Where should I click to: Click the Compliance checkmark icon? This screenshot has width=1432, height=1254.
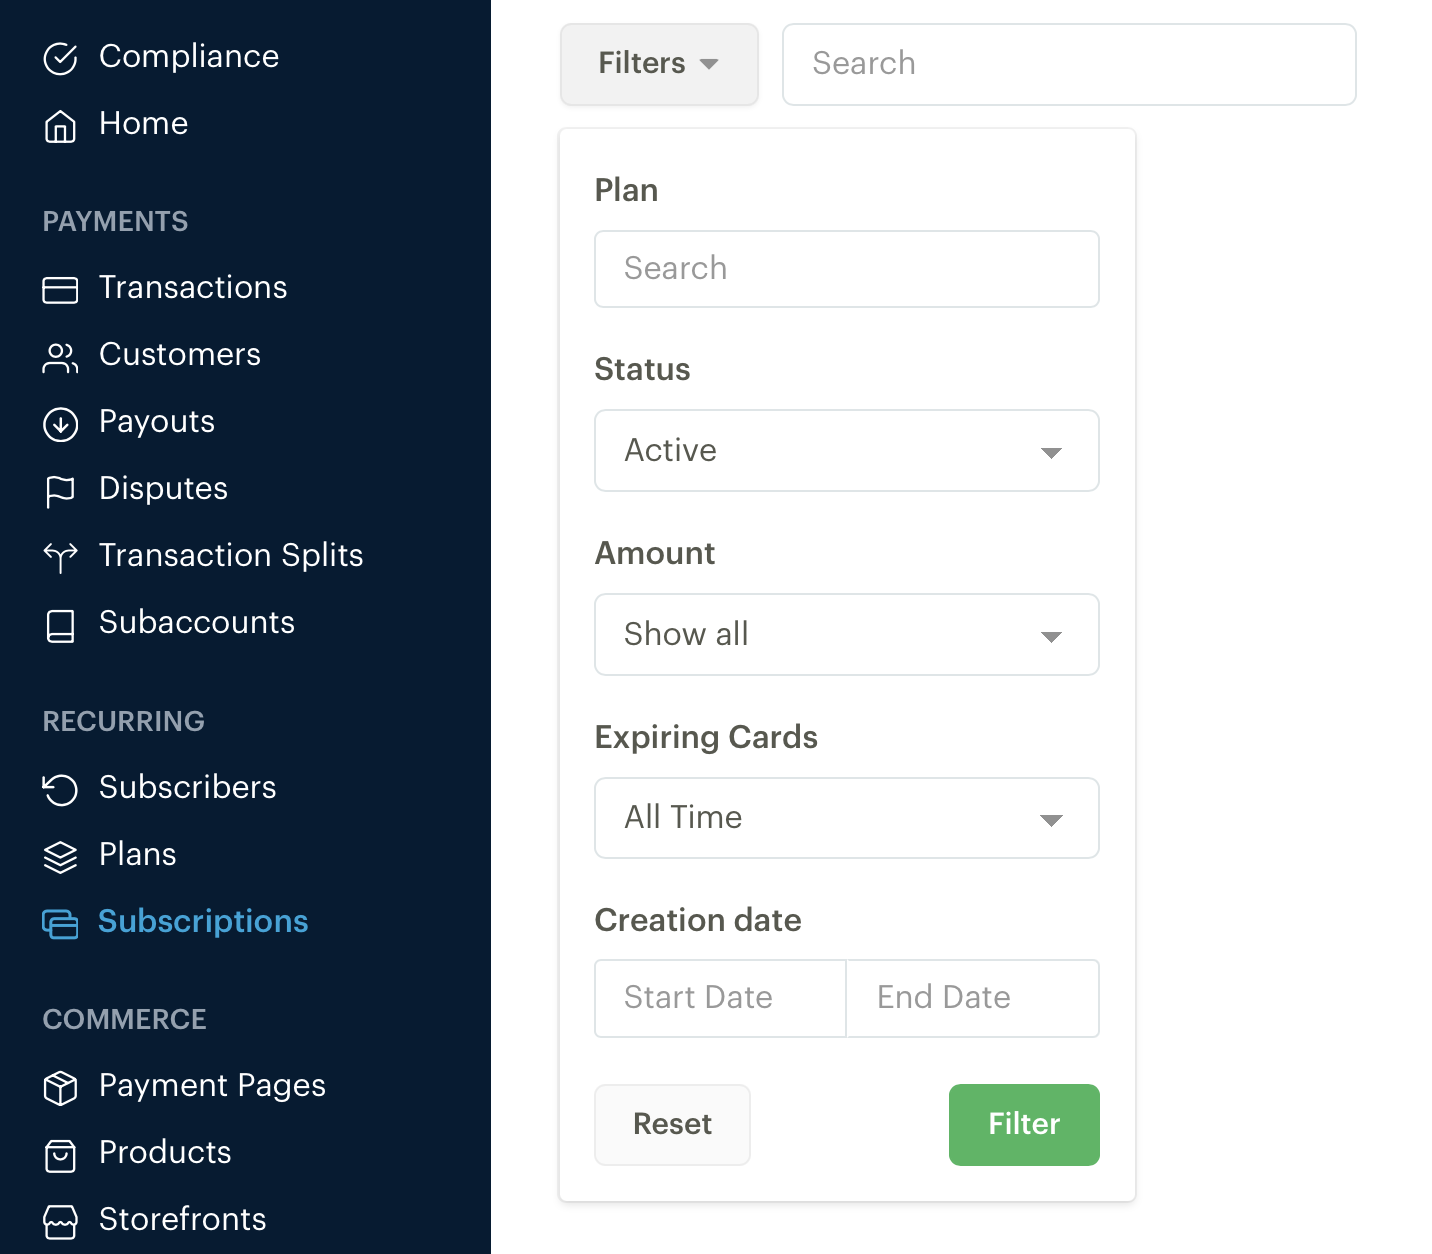[60, 59]
